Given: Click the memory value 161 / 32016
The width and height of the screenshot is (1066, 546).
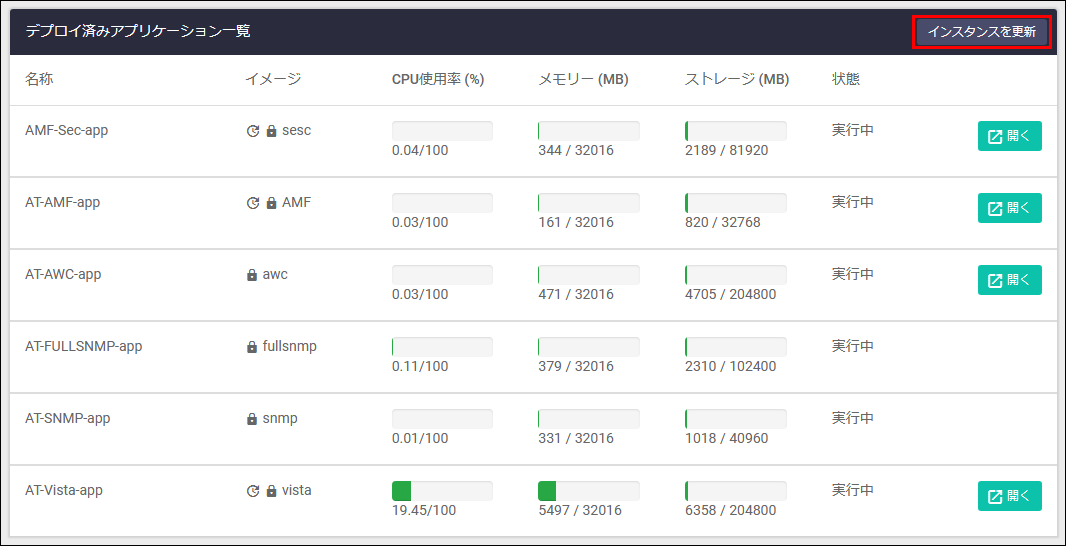Looking at the screenshot, I should 576,222.
